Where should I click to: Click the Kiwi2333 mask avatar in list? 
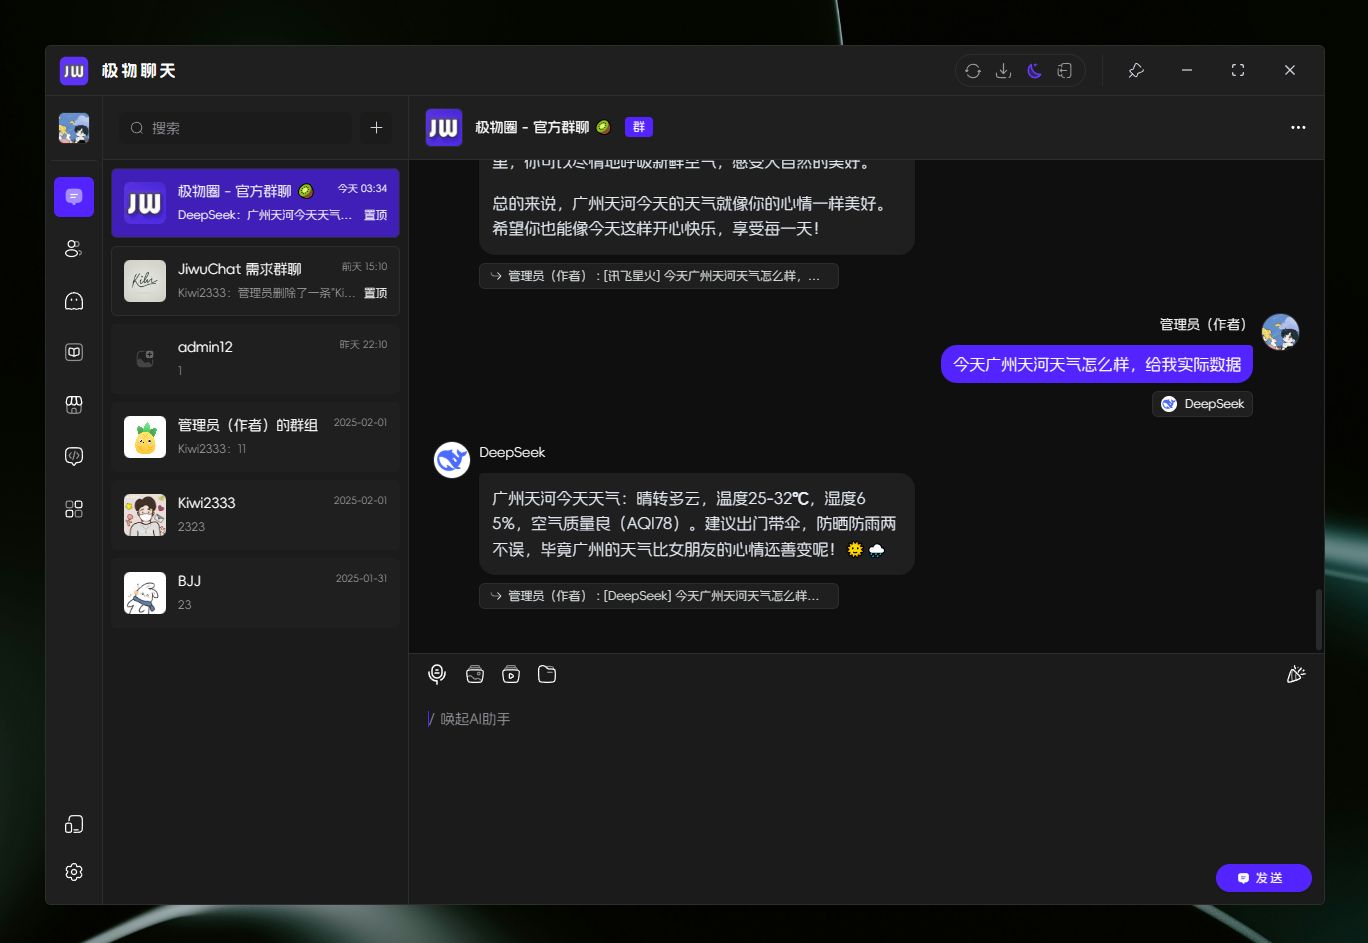pos(145,515)
